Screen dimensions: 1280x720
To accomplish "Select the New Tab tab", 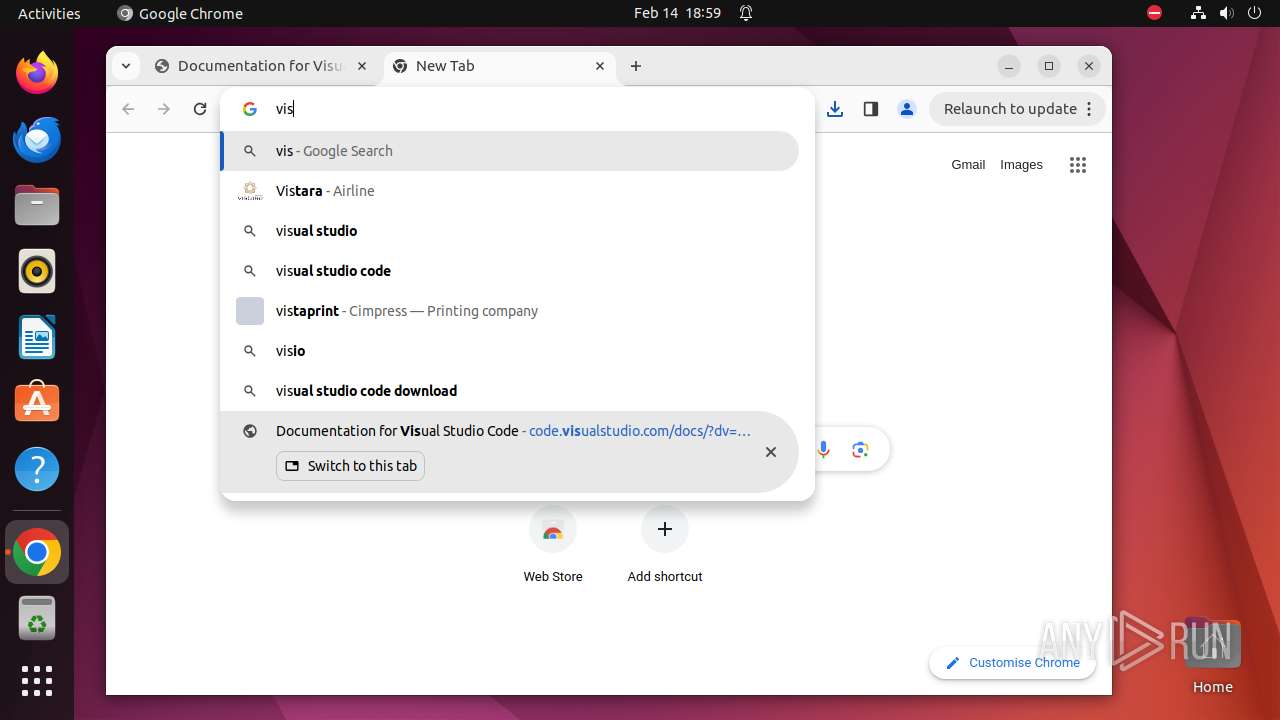I will click(500, 66).
